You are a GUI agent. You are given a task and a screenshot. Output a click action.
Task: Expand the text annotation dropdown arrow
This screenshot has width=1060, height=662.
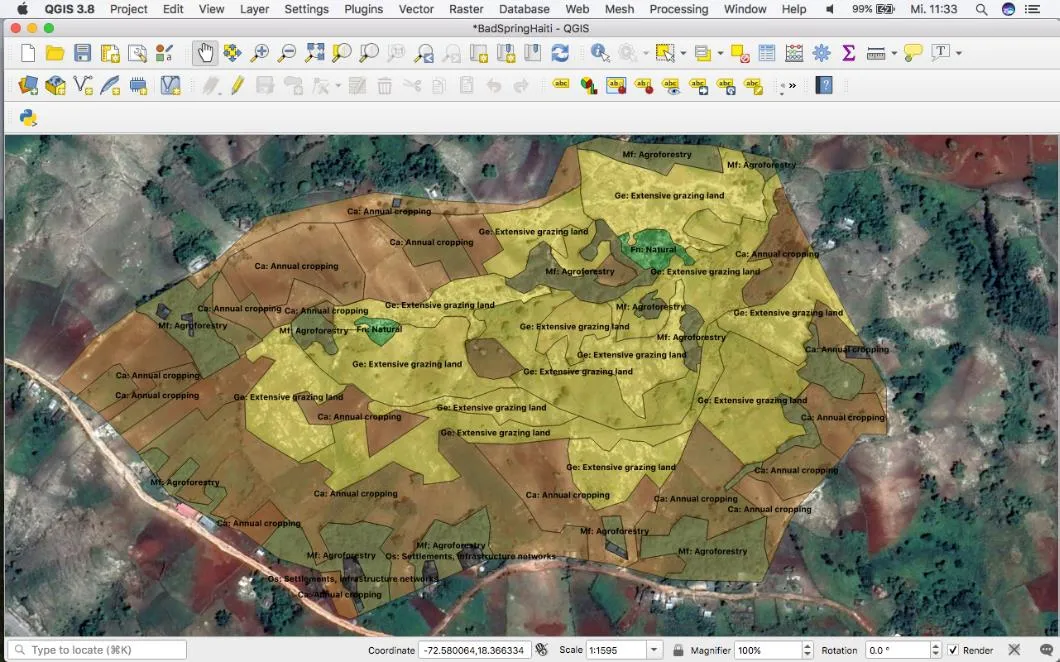click(959, 53)
